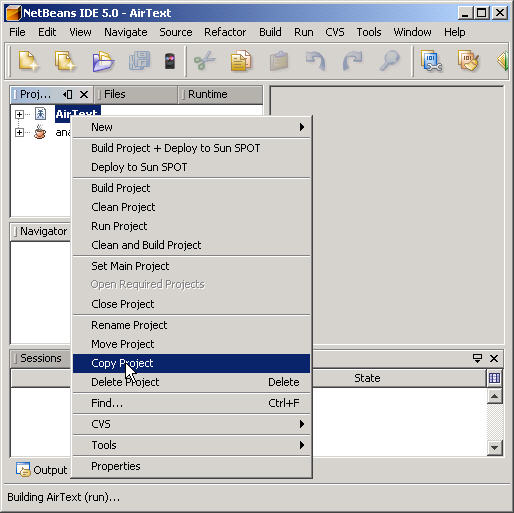This screenshot has width=514, height=513.
Task: Open the File menu
Action: tap(17, 32)
